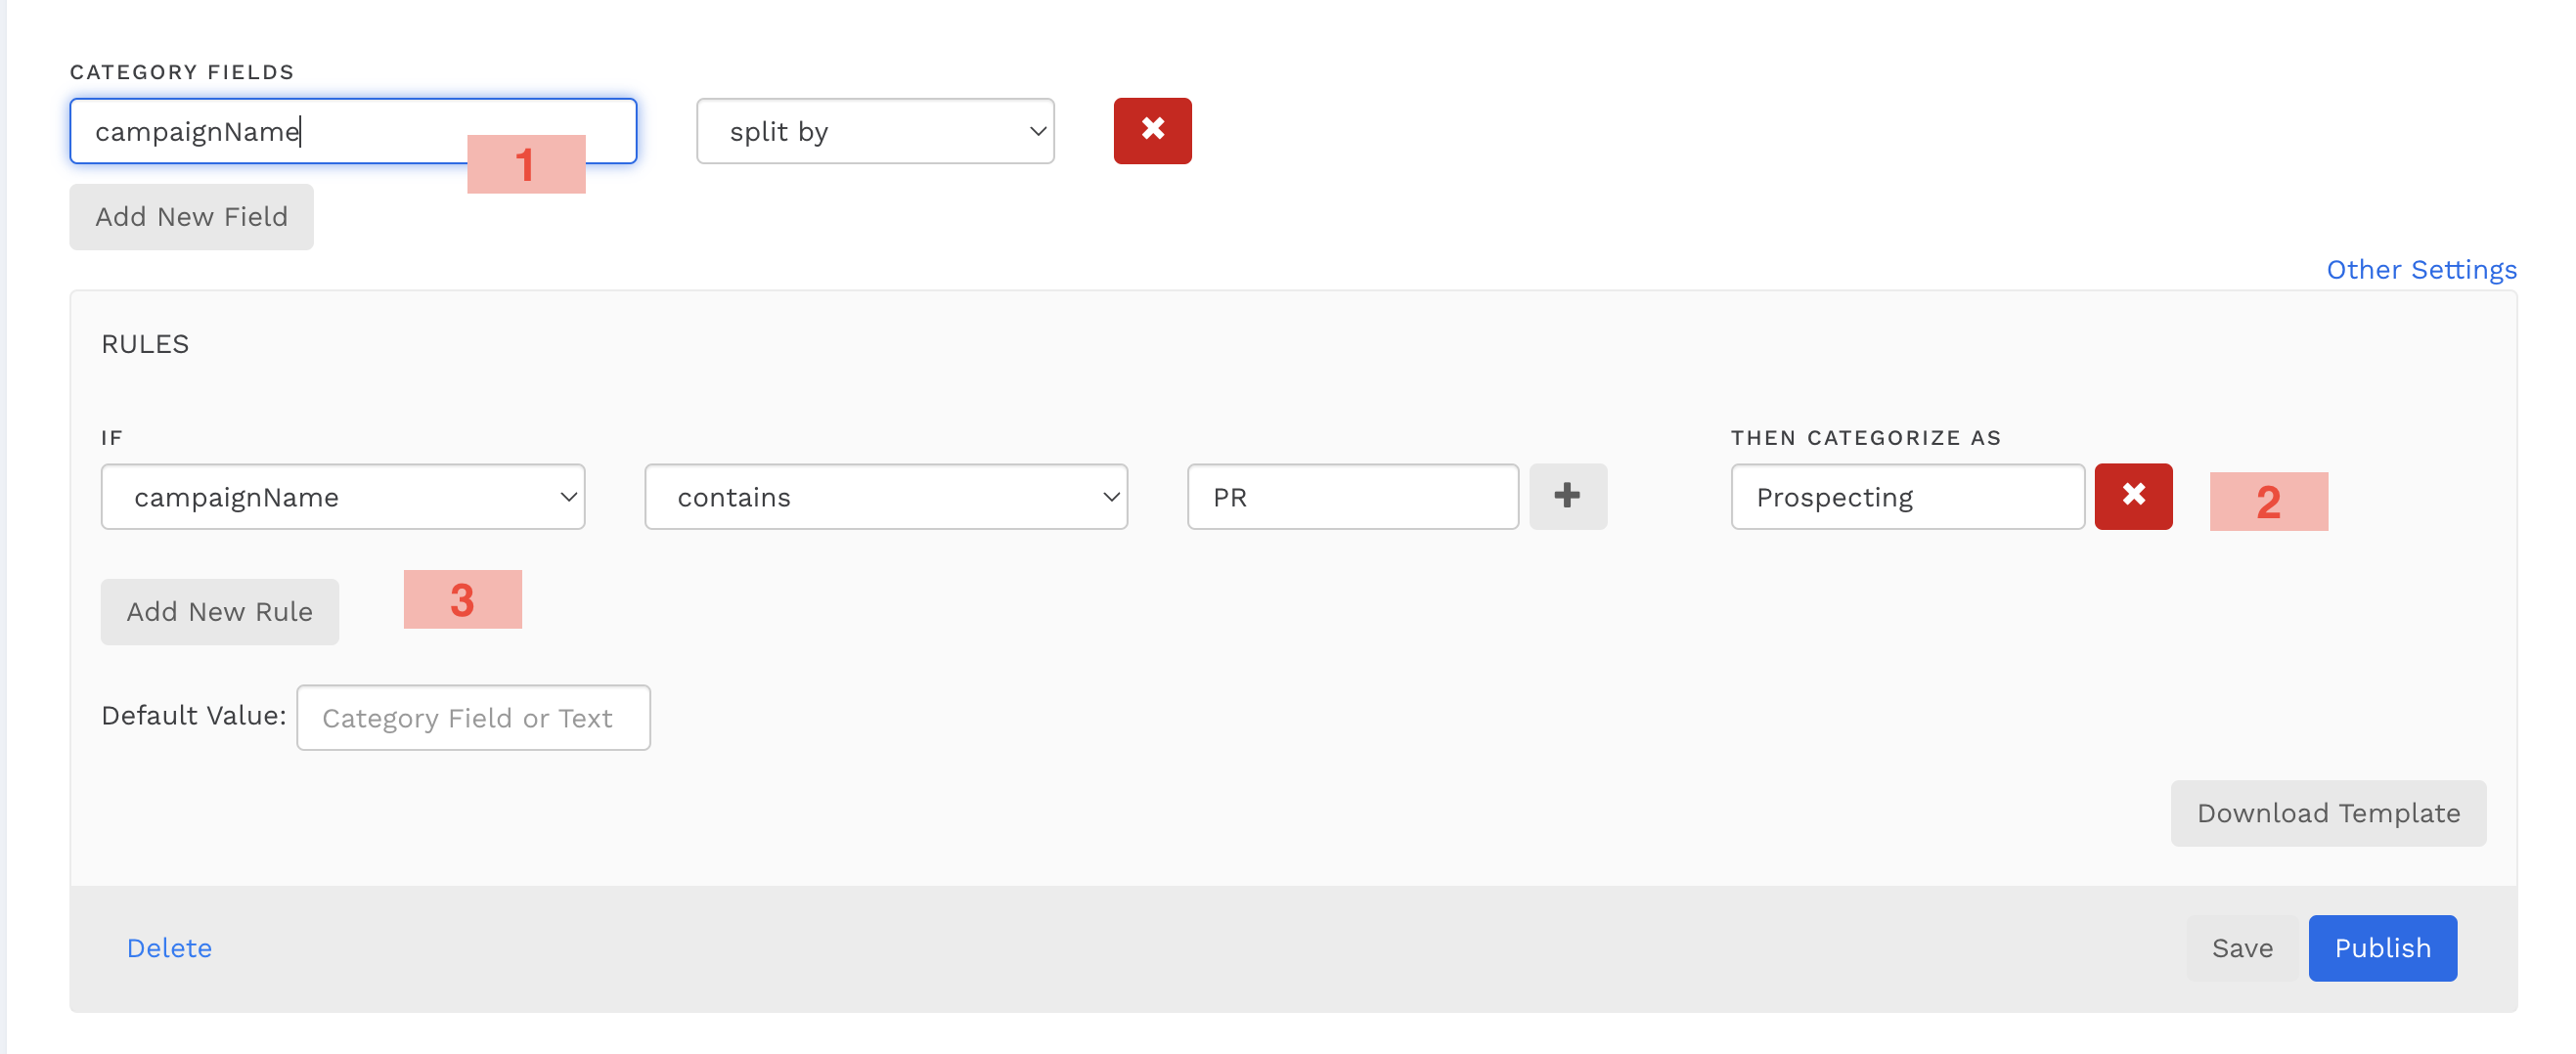Open the split by dropdown

point(874,130)
